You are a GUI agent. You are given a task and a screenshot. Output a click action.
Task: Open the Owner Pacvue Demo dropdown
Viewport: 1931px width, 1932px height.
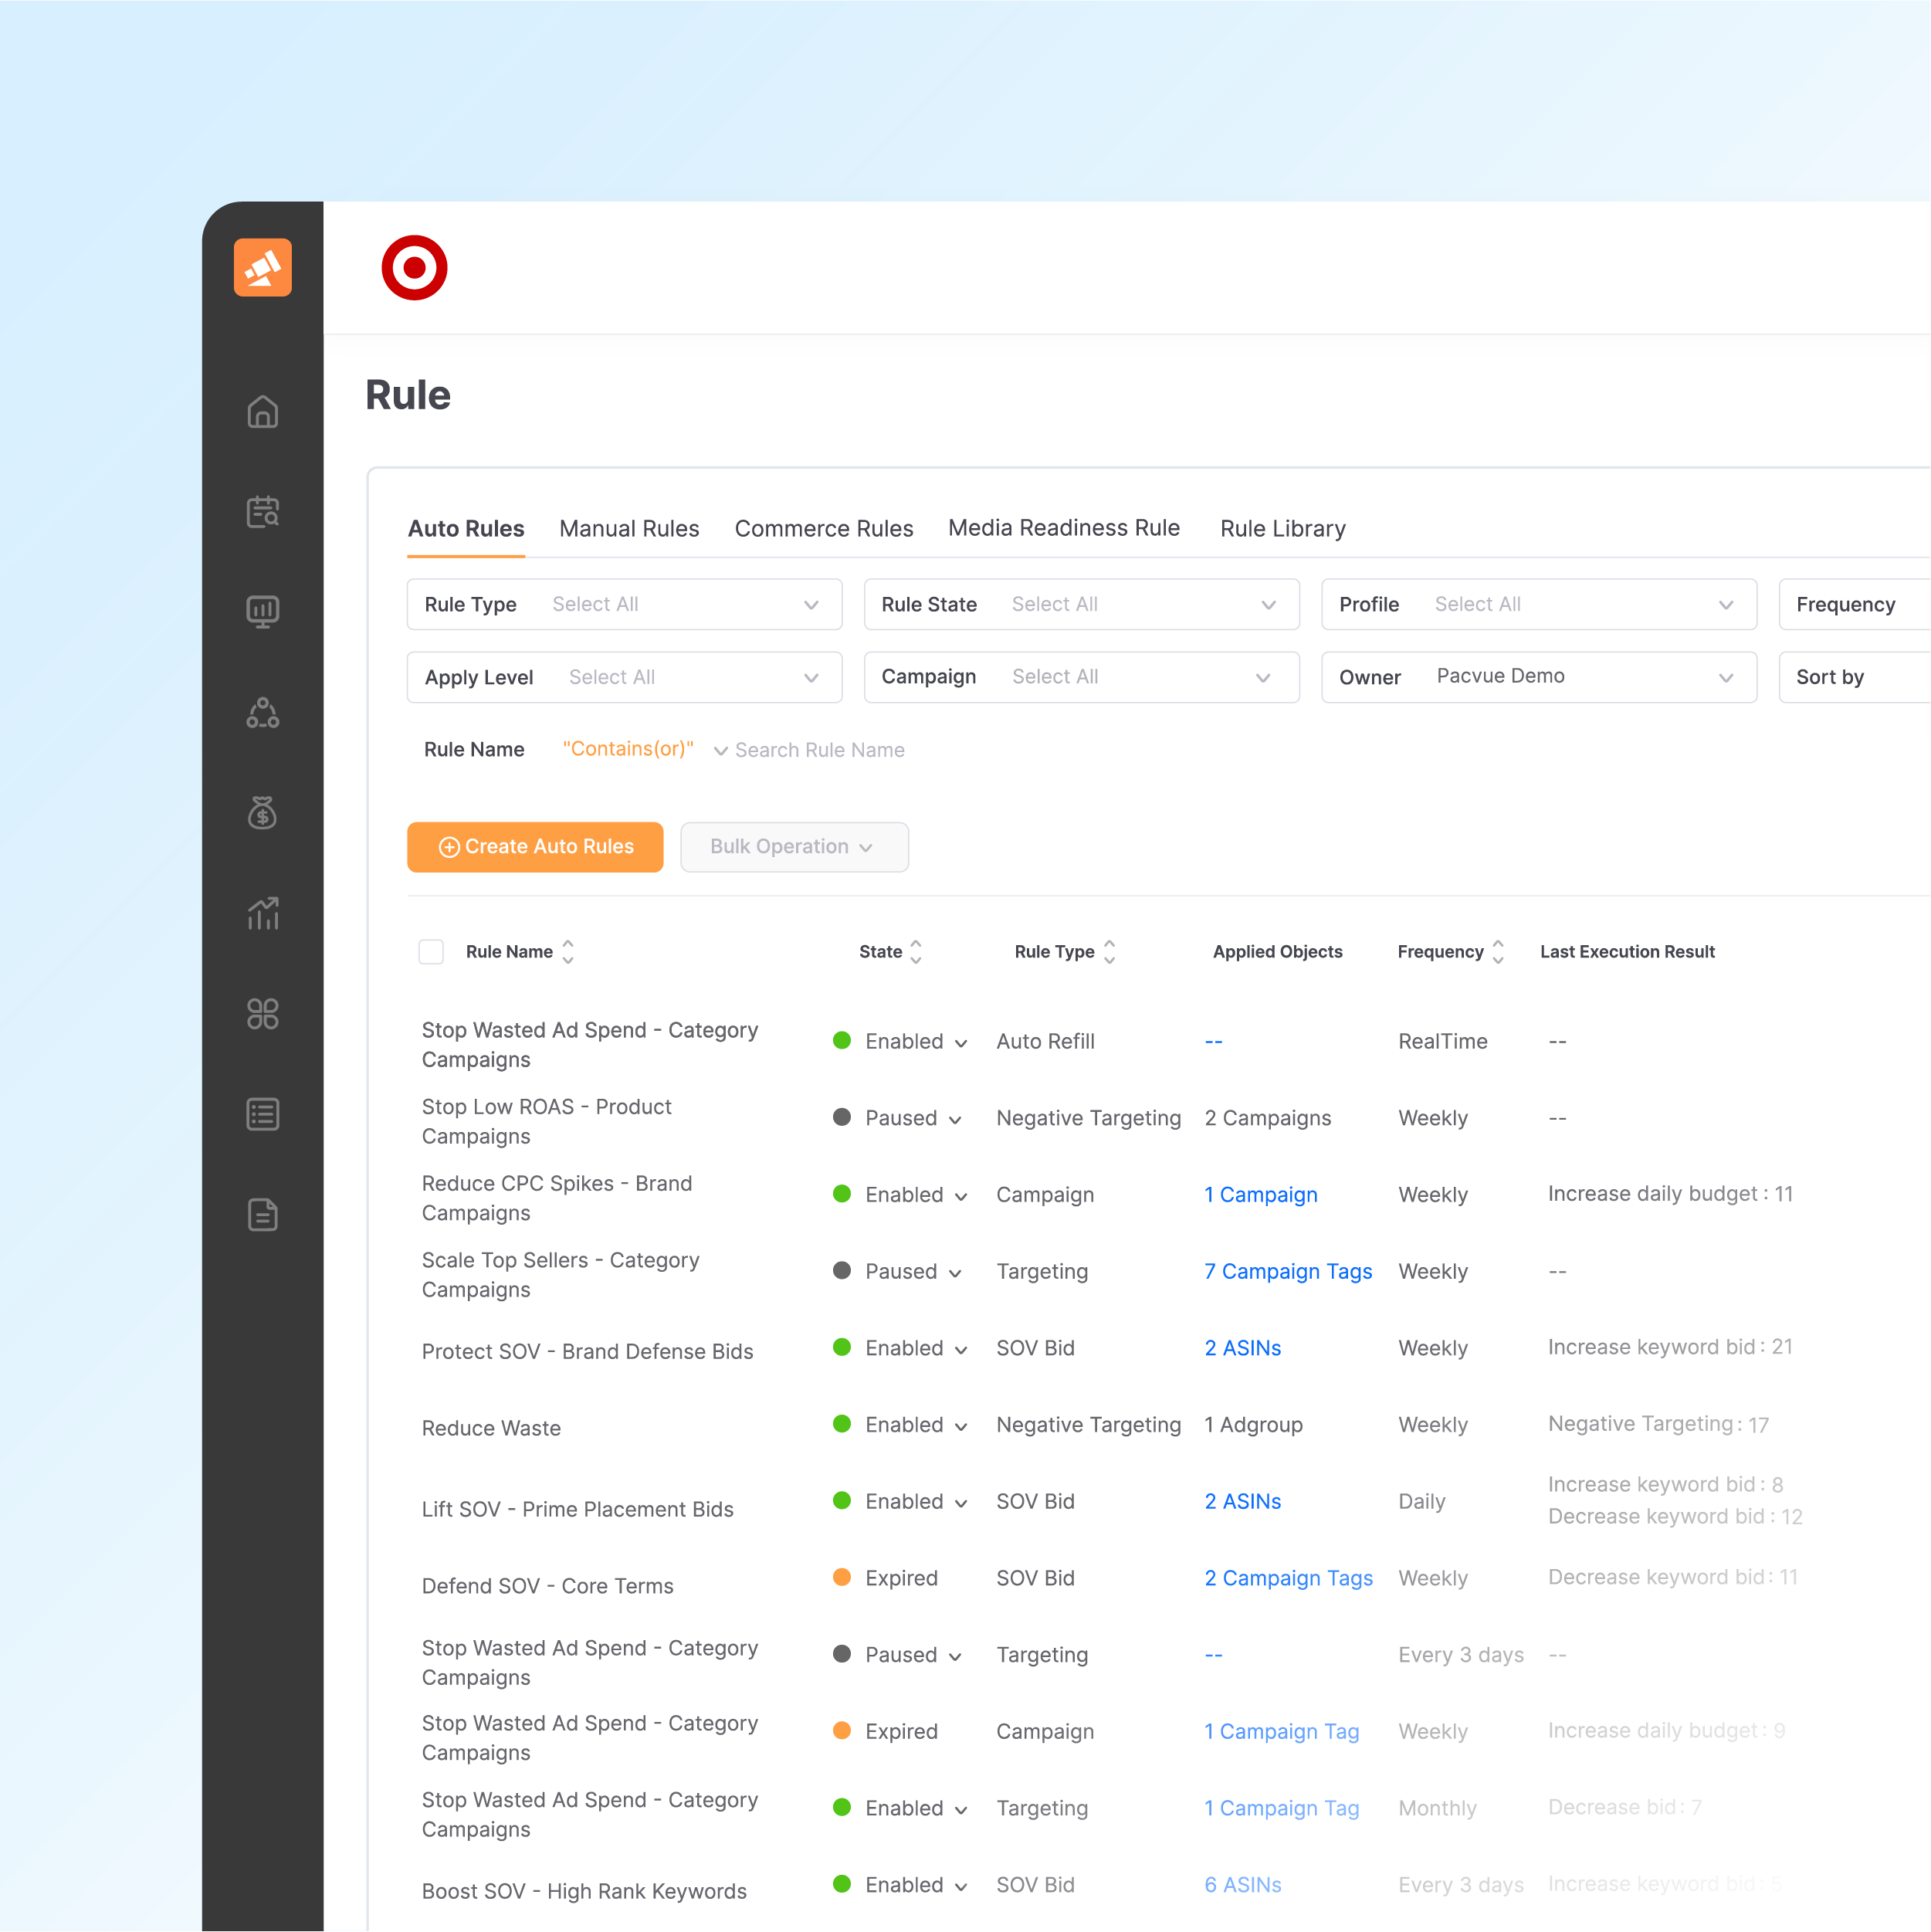[x=1538, y=677]
